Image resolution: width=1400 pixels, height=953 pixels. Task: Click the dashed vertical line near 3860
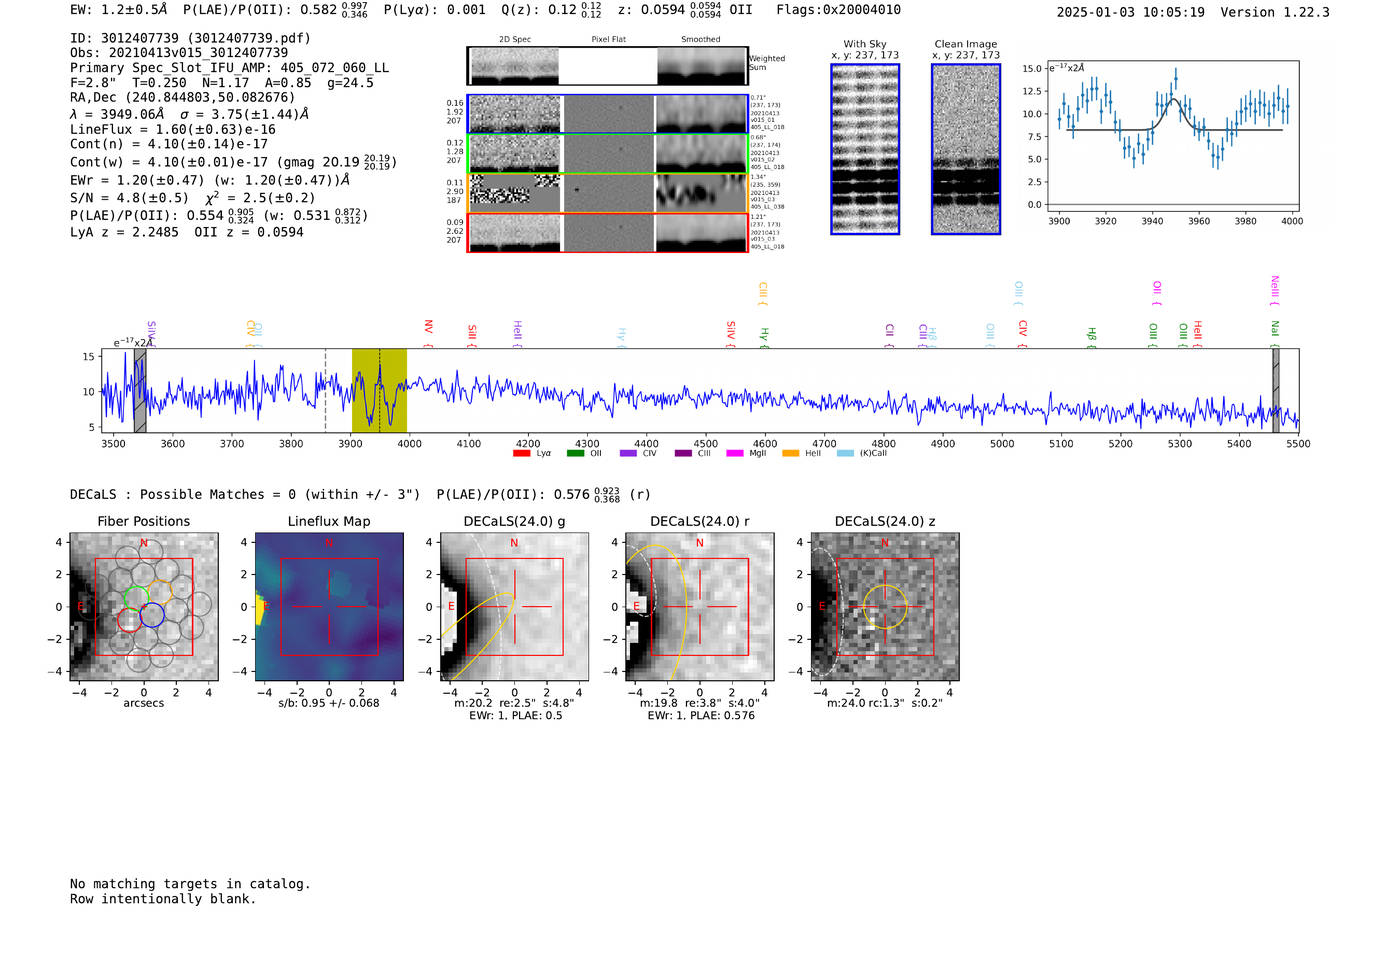[x=325, y=390]
